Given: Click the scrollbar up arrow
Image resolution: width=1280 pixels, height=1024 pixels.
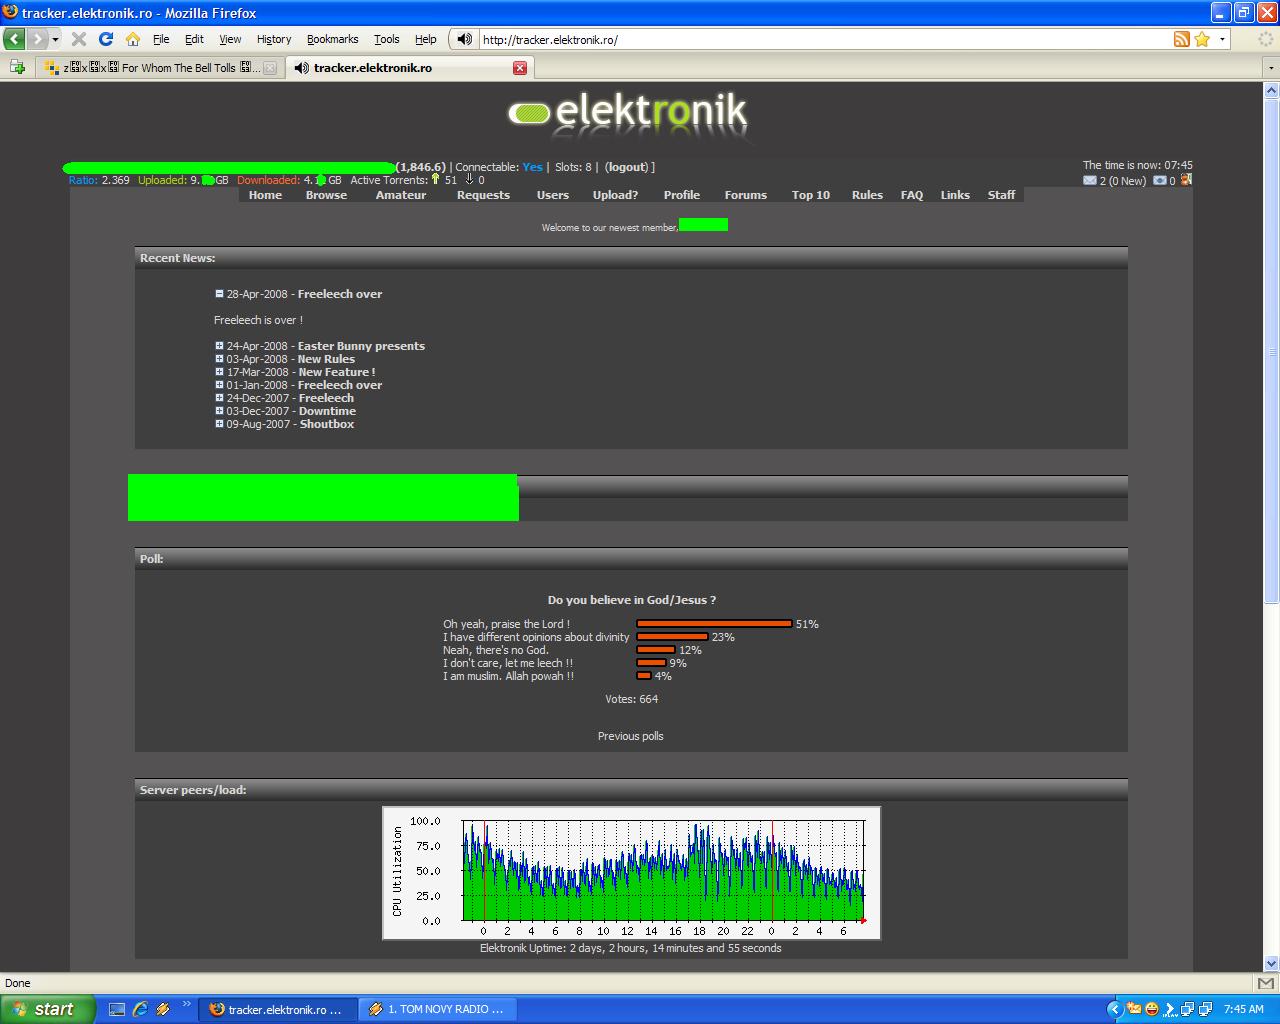Looking at the screenshot, I should pos(1271,90).
